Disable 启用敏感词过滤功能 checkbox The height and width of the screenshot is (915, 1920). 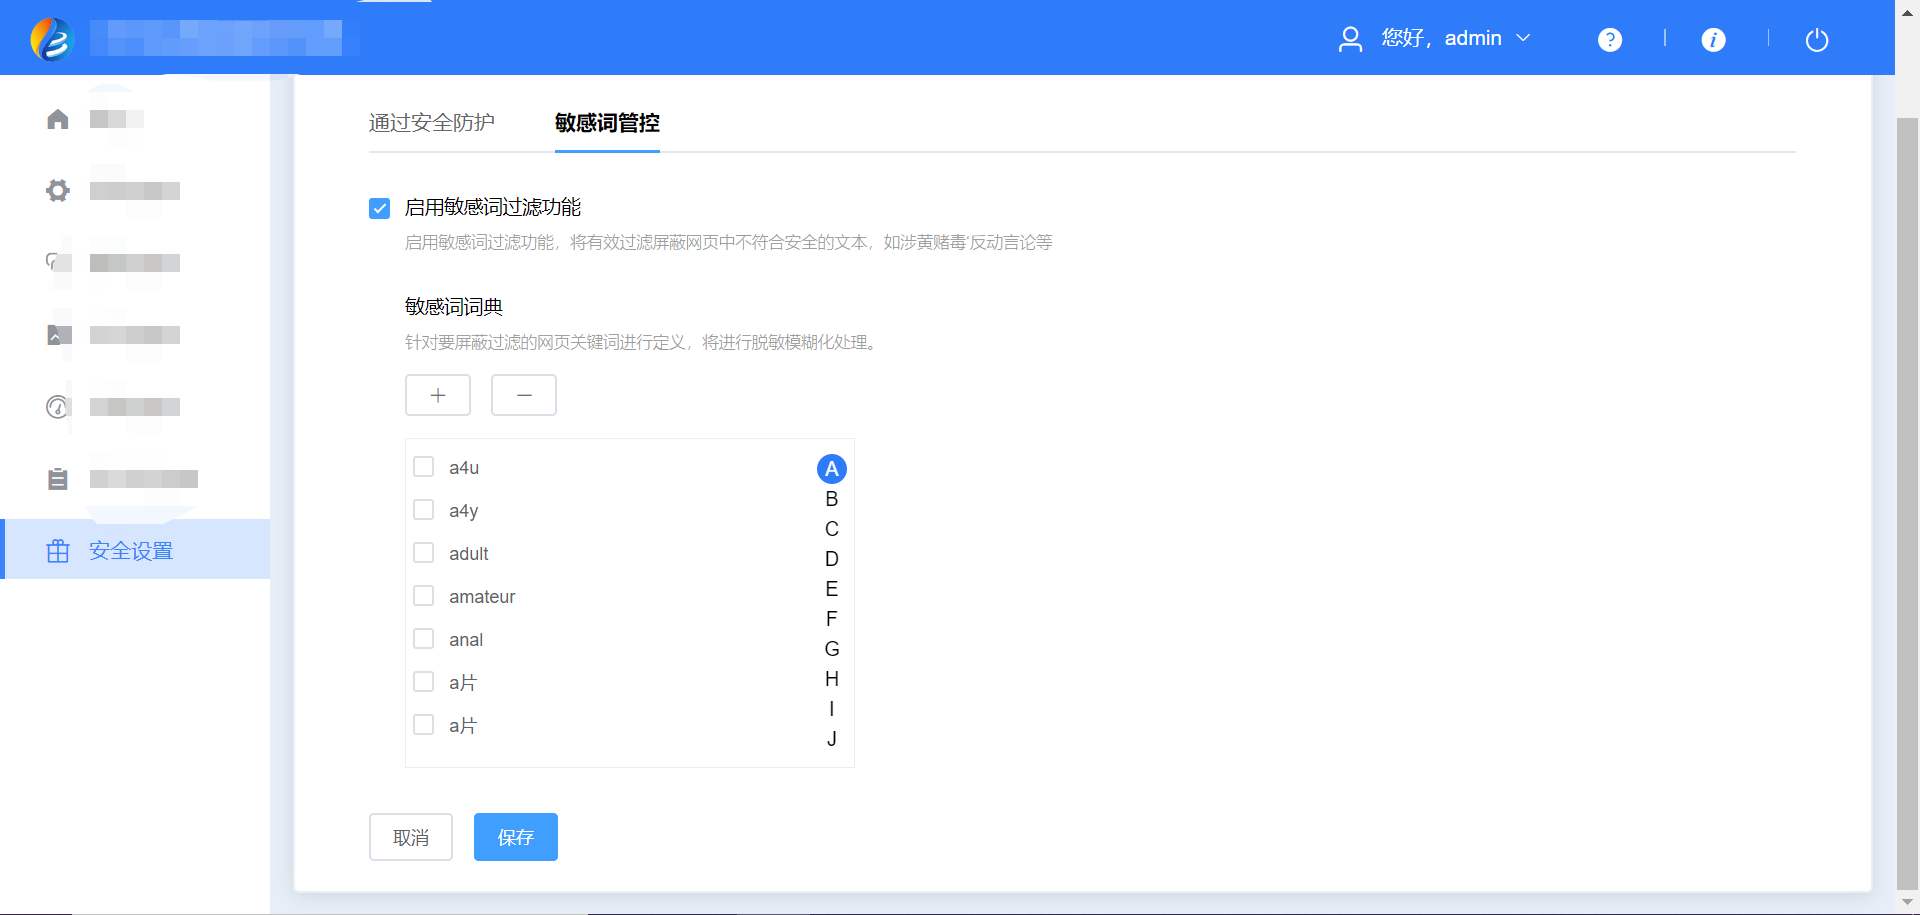point(379,208)
